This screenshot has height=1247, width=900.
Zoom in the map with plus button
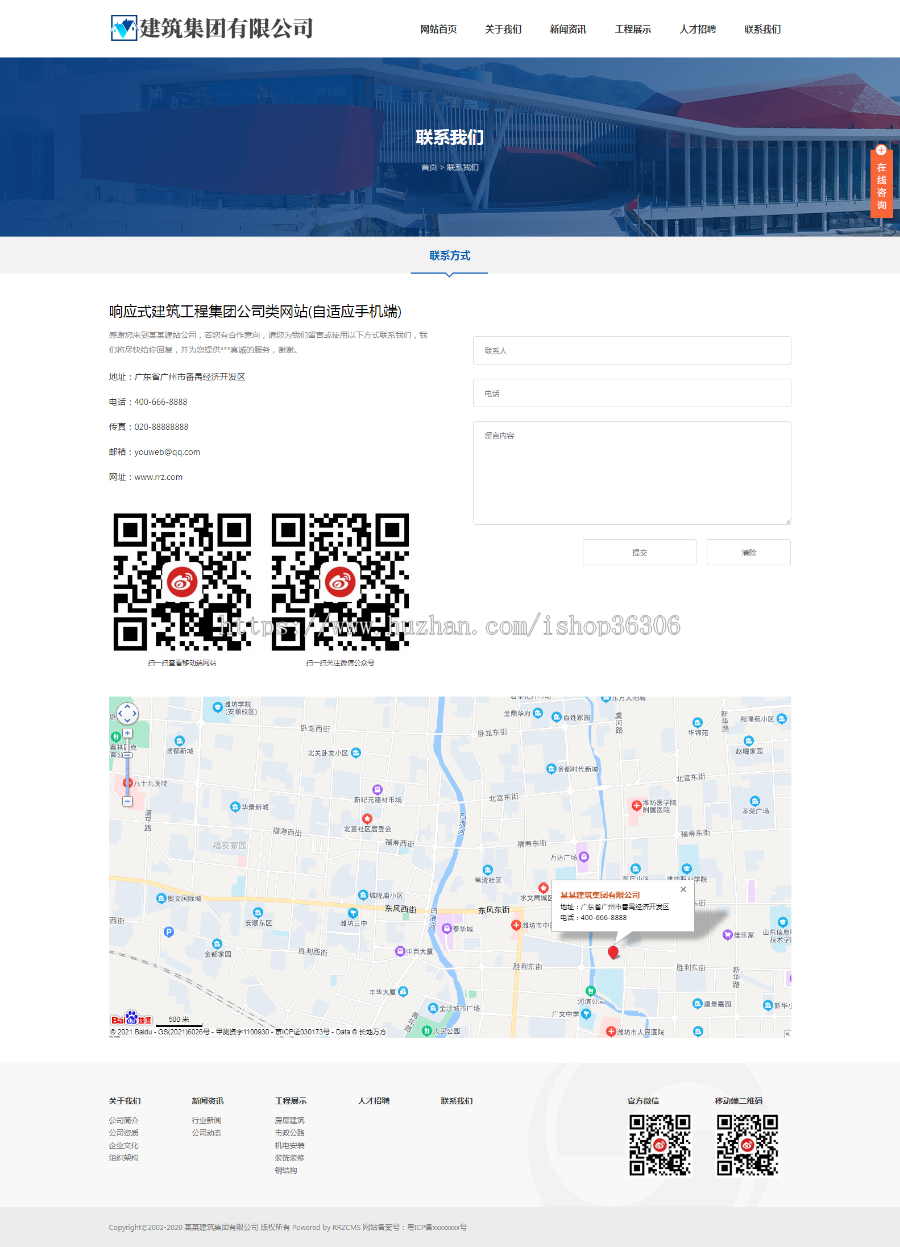tap(127, 733)
